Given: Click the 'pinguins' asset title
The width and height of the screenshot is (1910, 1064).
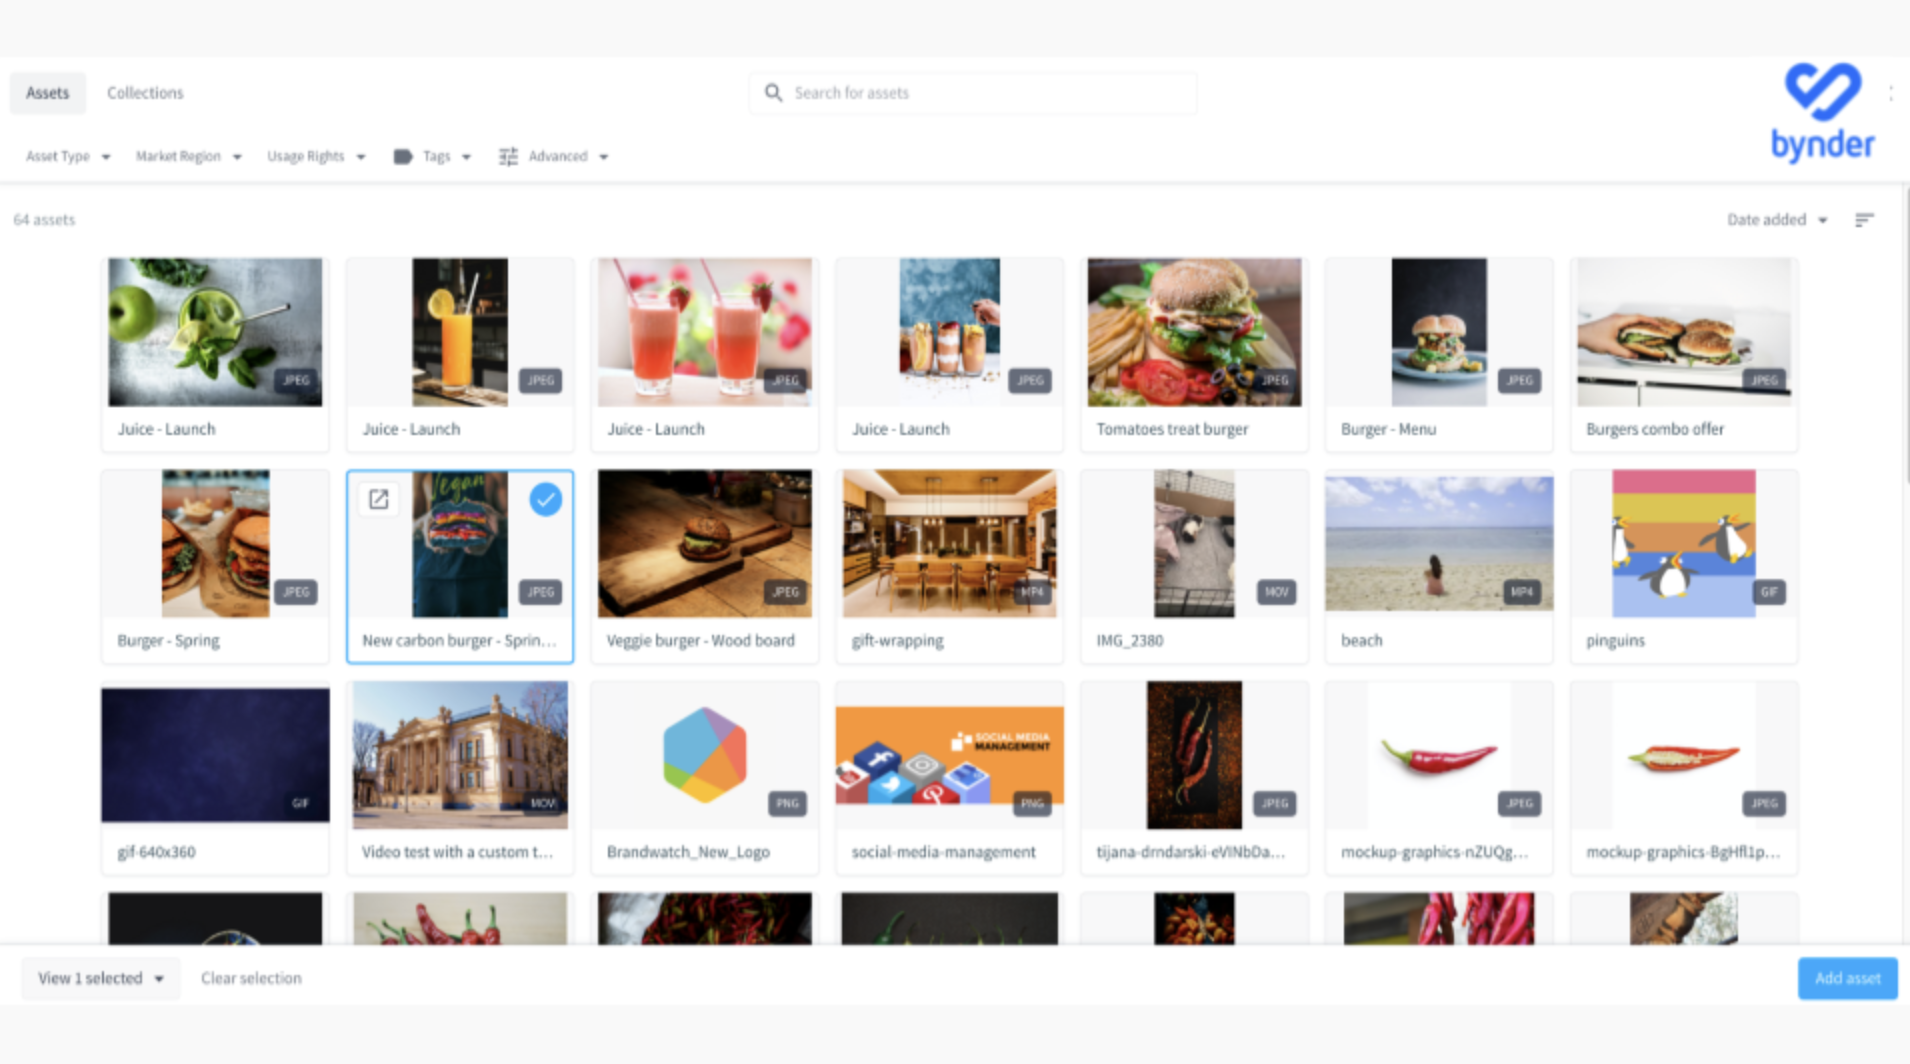Looking at the screenshot, I should tap(1615, 640).
